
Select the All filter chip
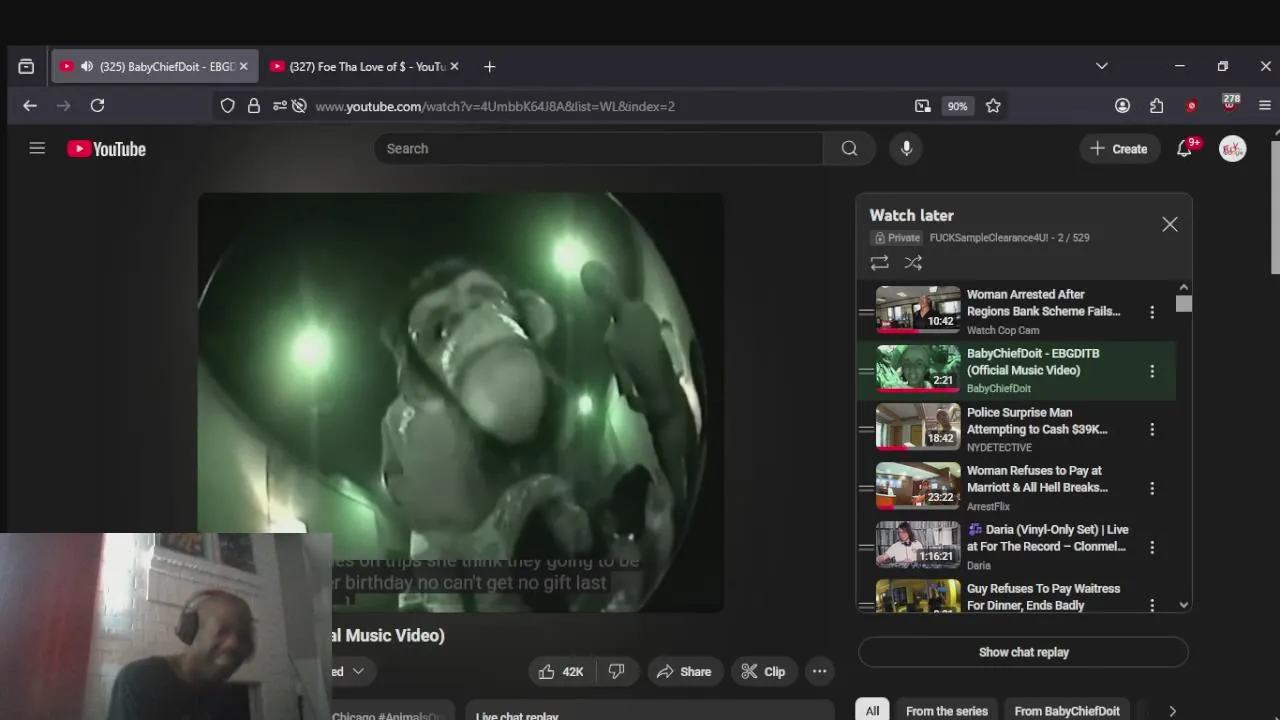click(872, 711)
